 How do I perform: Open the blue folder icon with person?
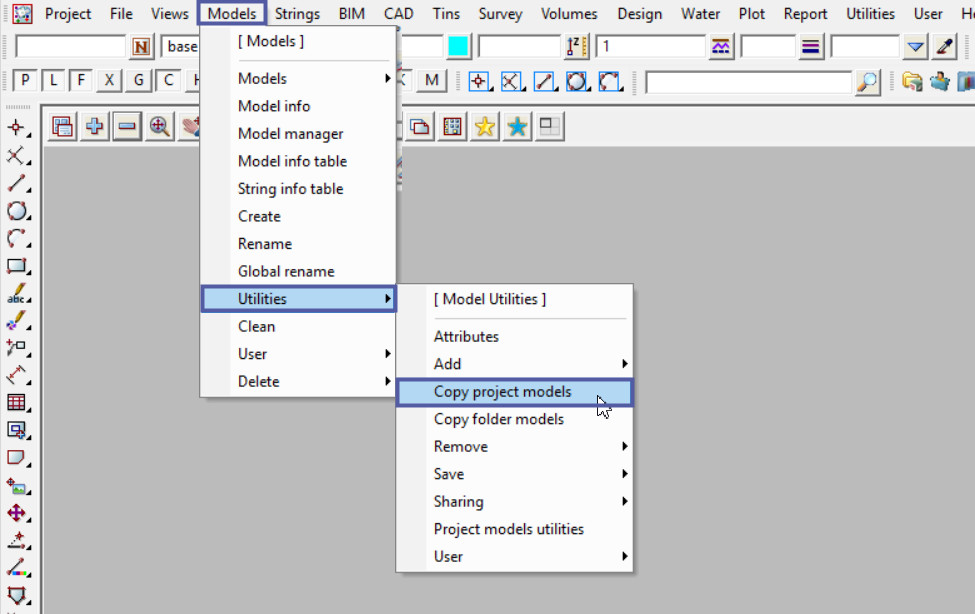940,81
